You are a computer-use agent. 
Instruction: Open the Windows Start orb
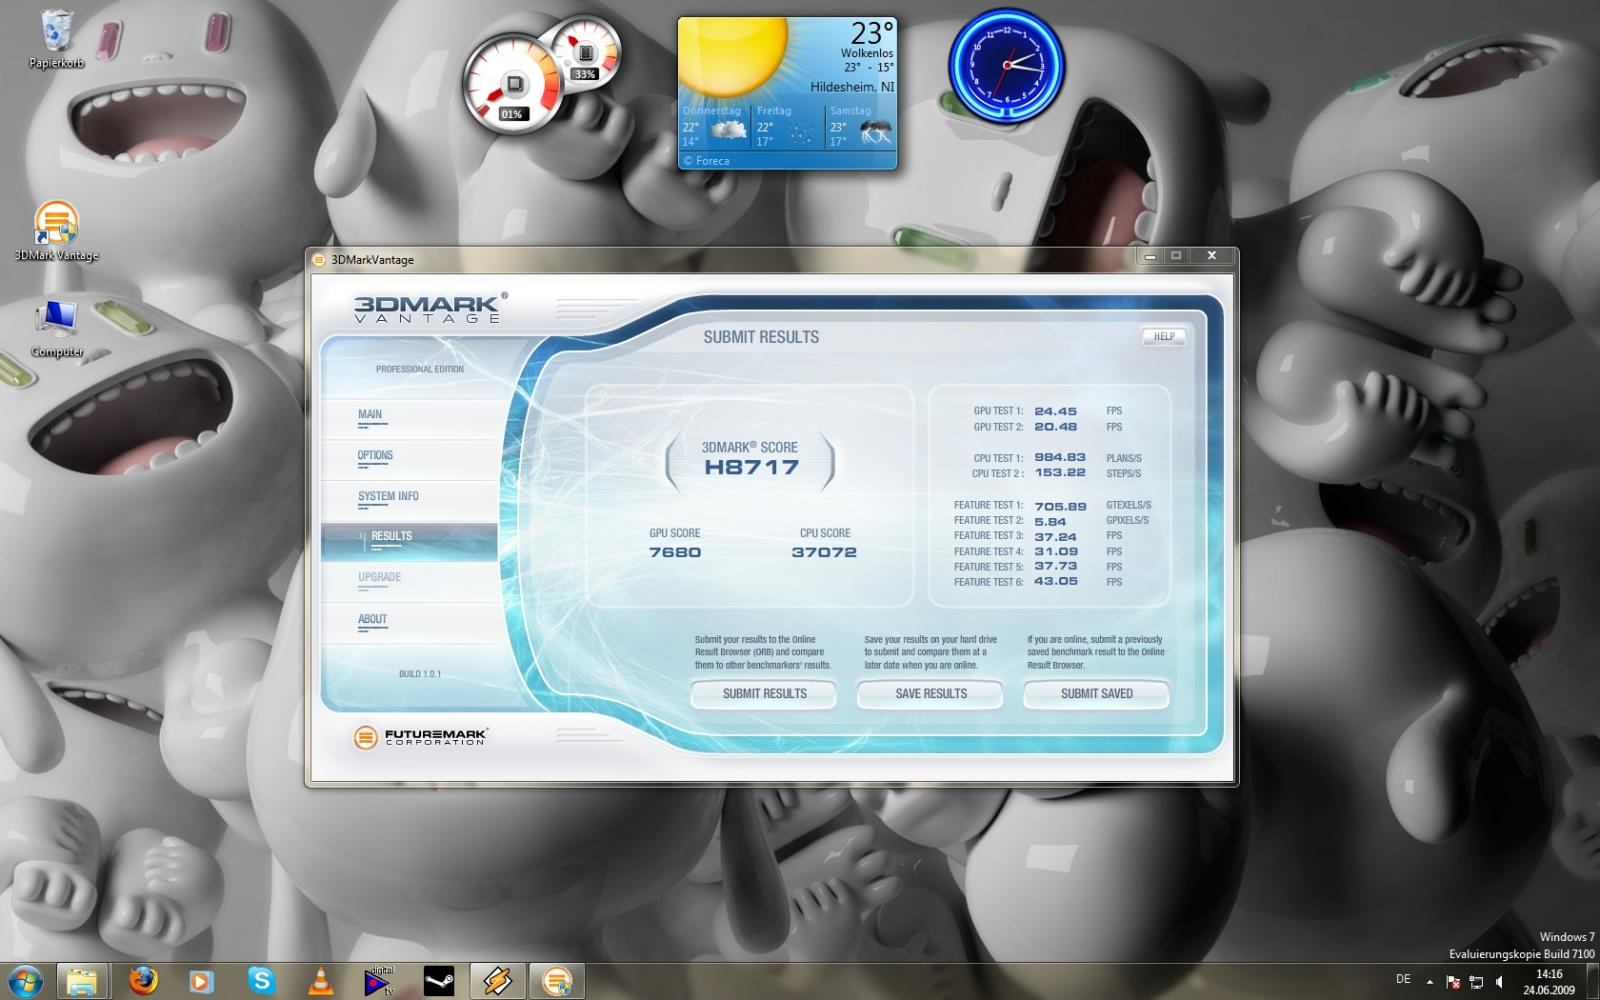pos(24,981)
